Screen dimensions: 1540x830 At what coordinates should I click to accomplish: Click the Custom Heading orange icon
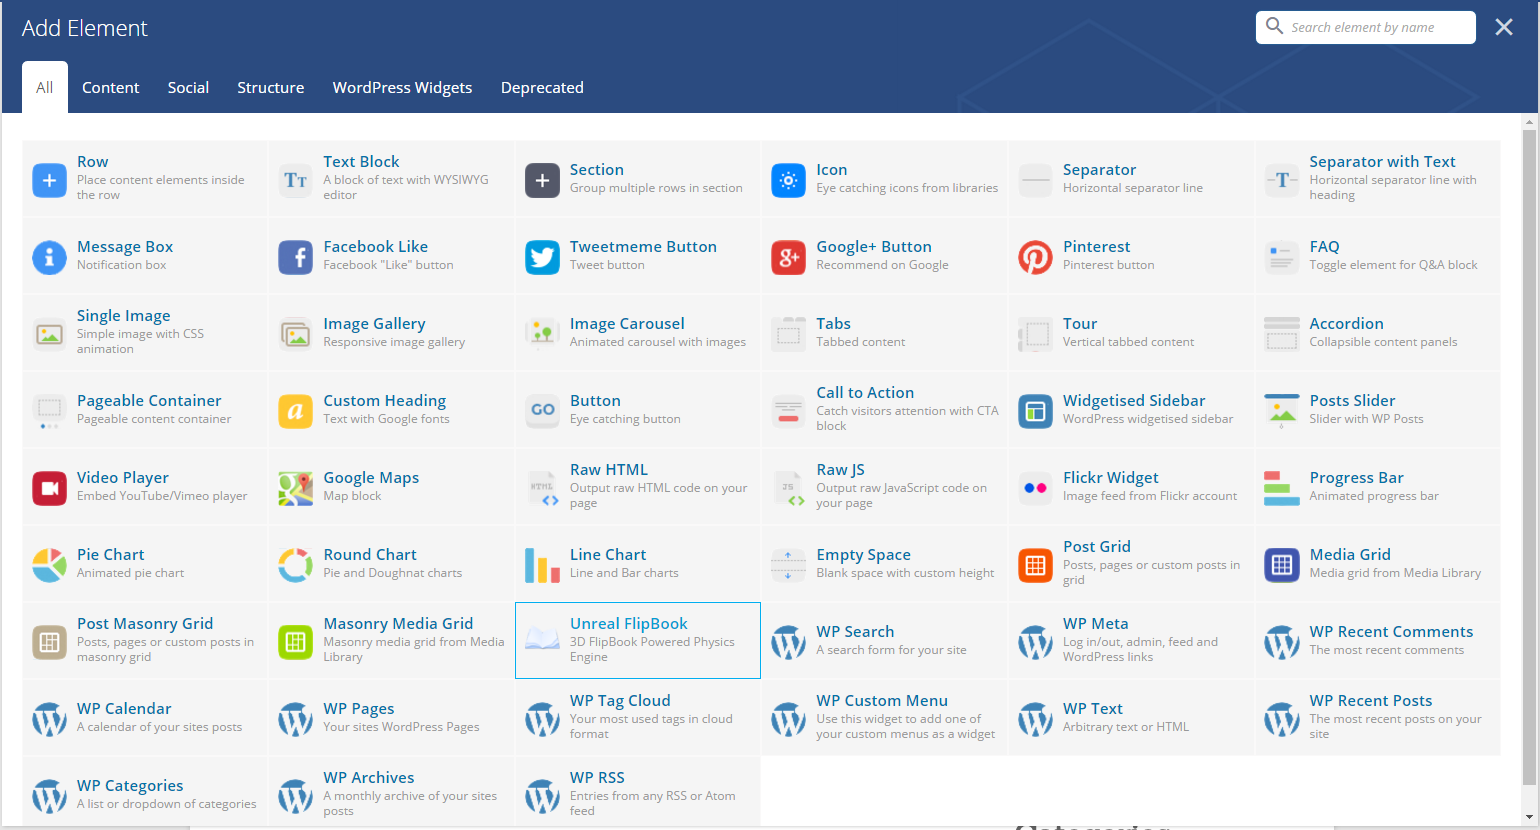295,411
